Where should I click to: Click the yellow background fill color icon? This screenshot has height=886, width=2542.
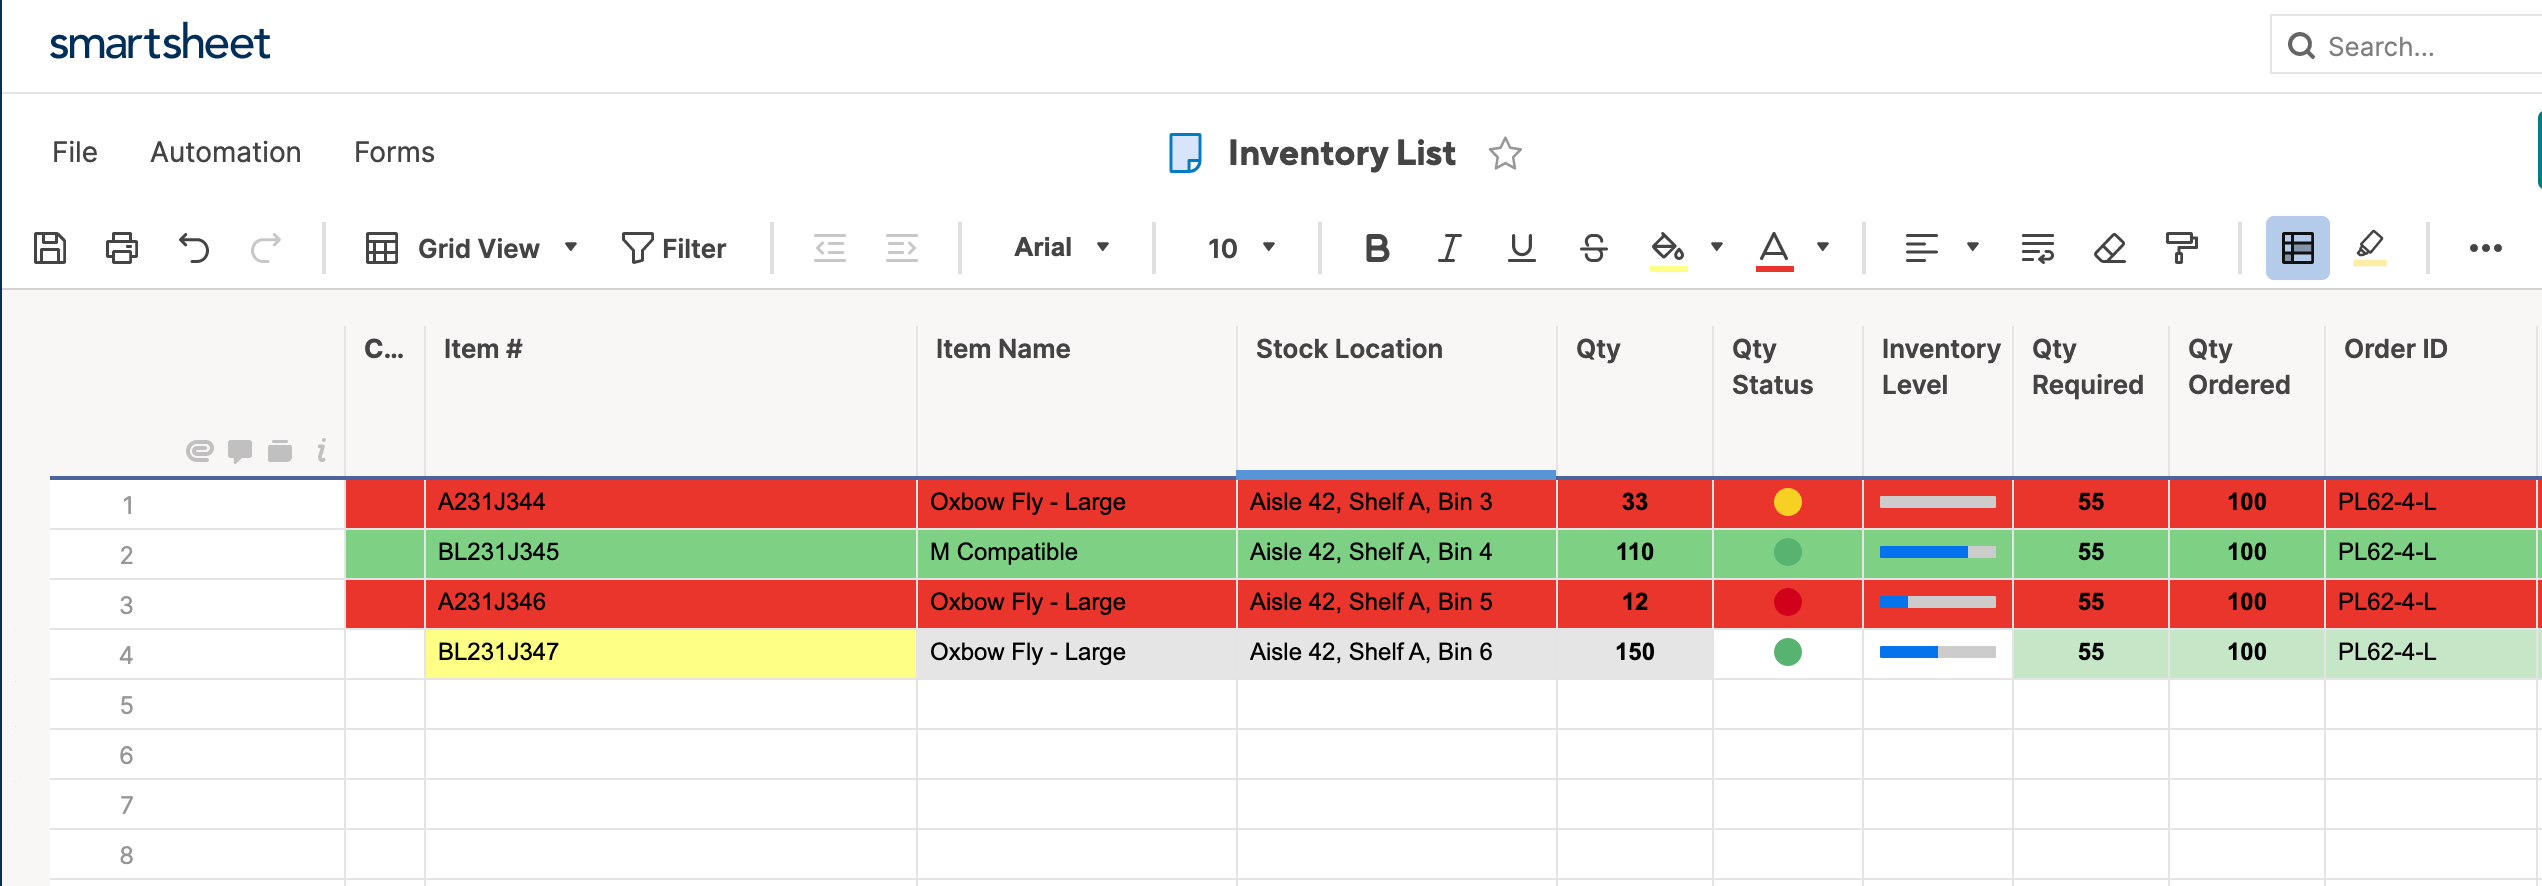(x=1667, y=248)
